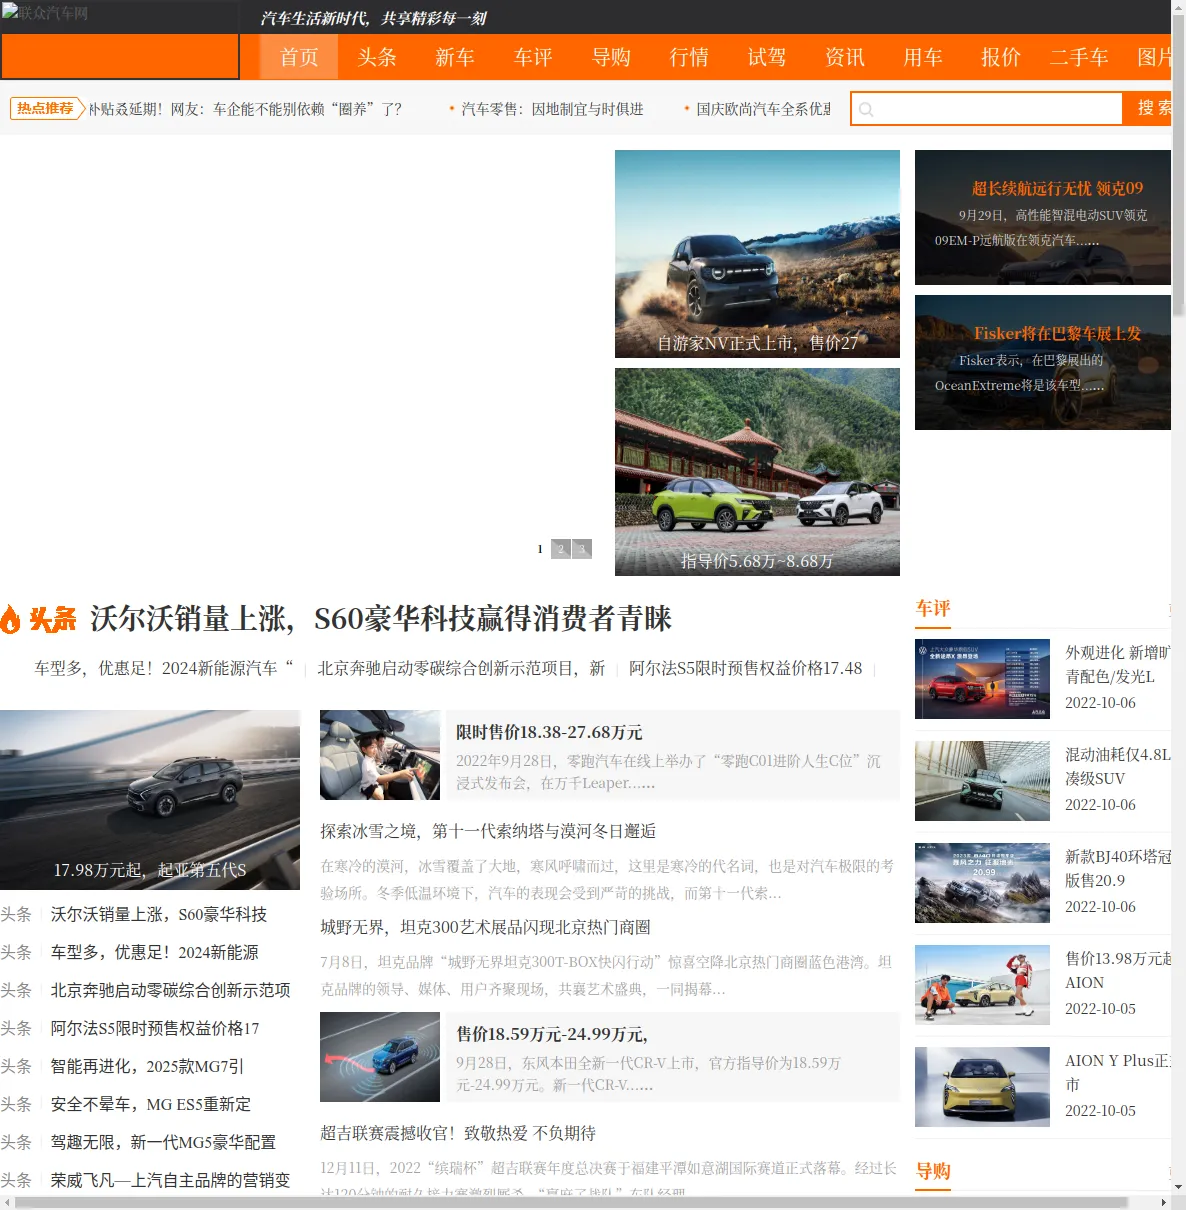Screen dimensions: 1186x1210
Task: Open list item 阿尔法S5限时预售权益价格17
Action: [x=155, y=1028]
